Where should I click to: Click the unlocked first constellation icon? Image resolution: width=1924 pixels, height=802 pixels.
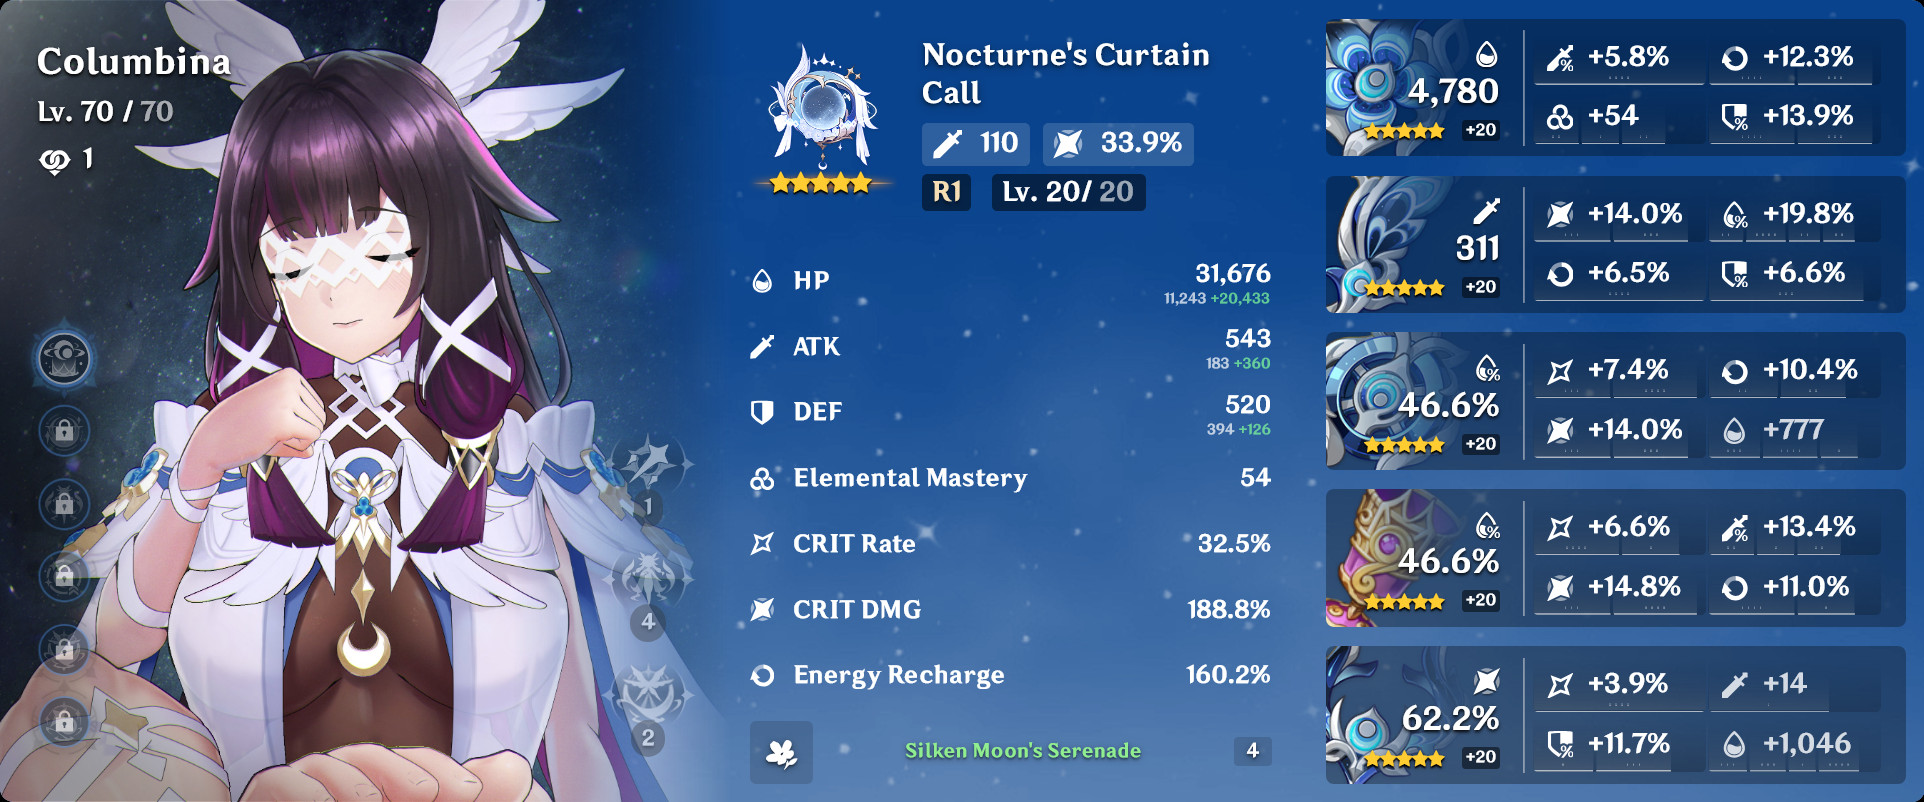[65, 359]
